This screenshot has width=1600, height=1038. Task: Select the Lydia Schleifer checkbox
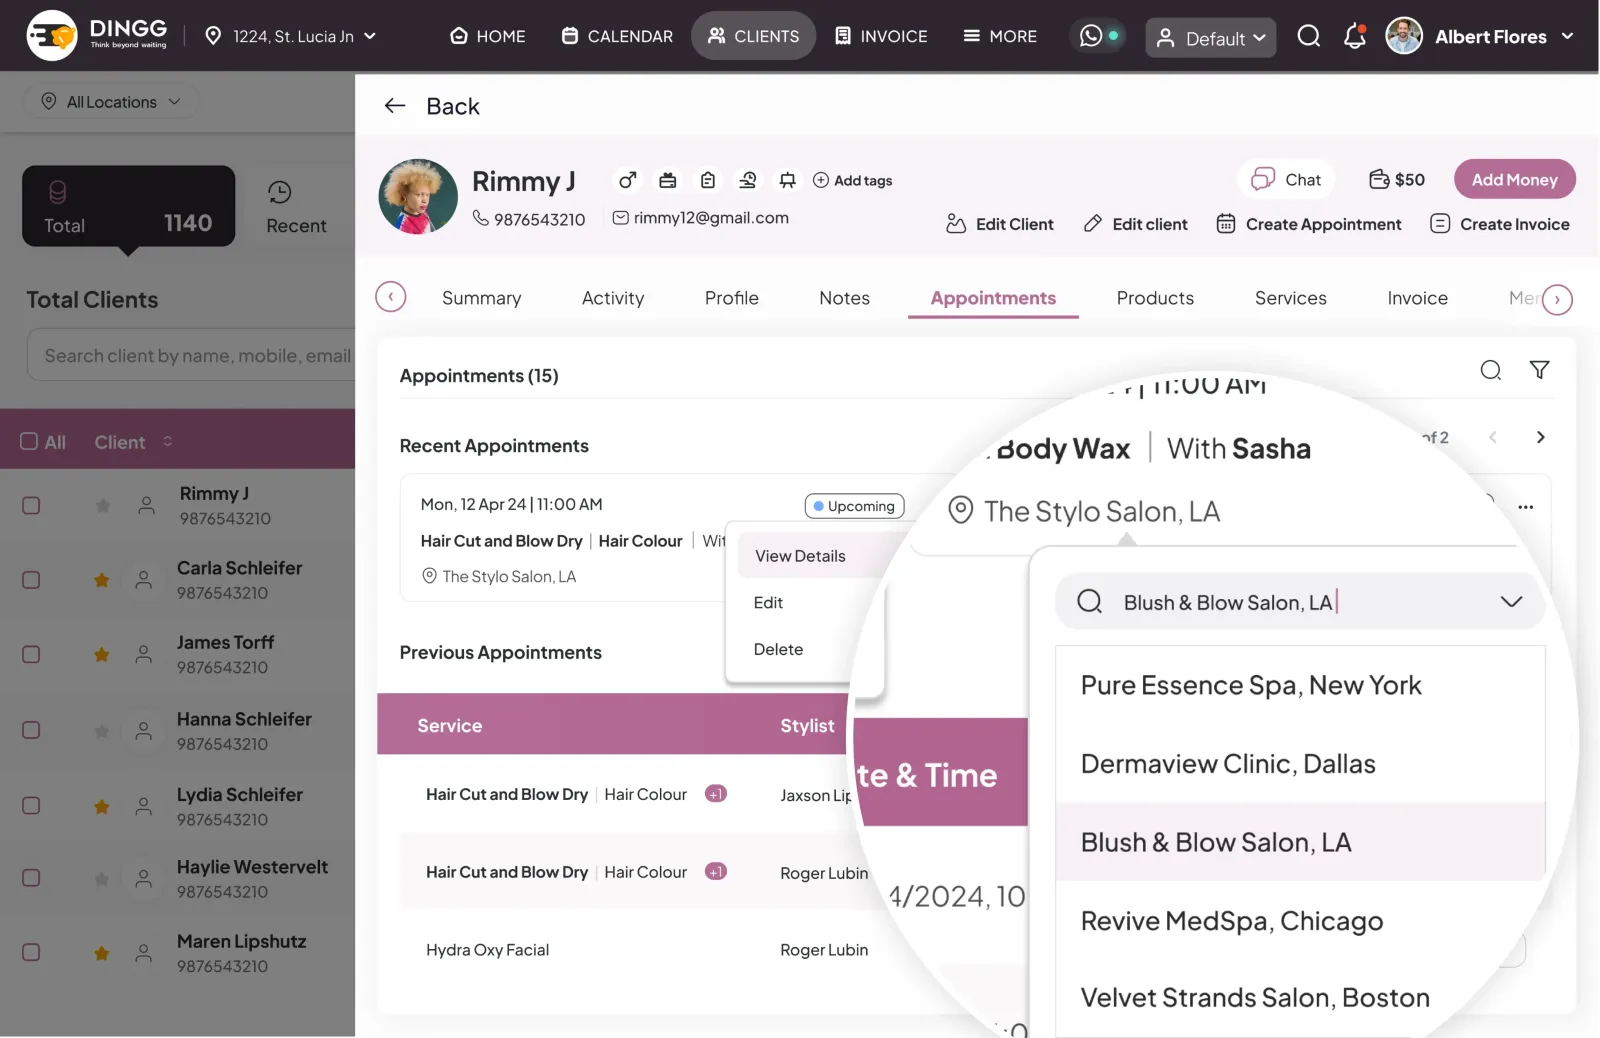(x=31, y=805)
